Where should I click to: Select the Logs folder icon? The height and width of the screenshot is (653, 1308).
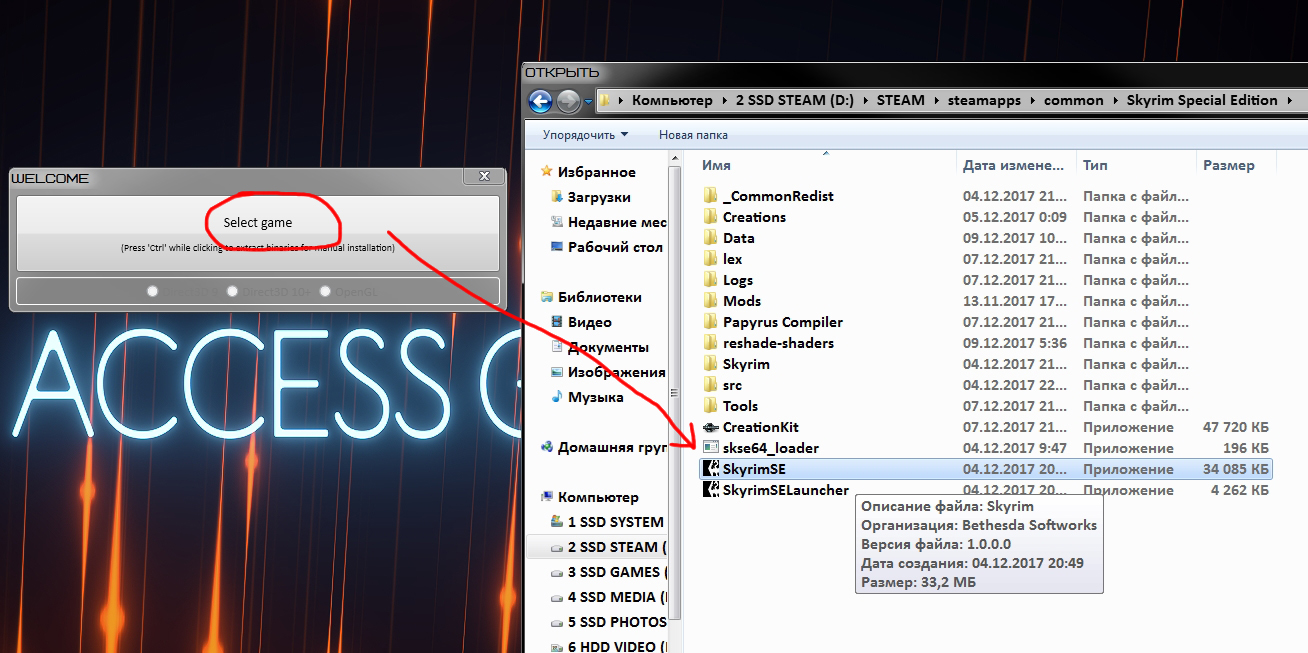pyautogui.click(x=711, y=280)
